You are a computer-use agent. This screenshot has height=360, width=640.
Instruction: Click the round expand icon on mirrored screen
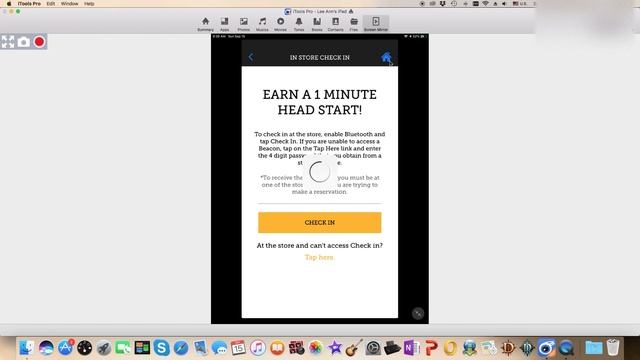tap(418, 313)
